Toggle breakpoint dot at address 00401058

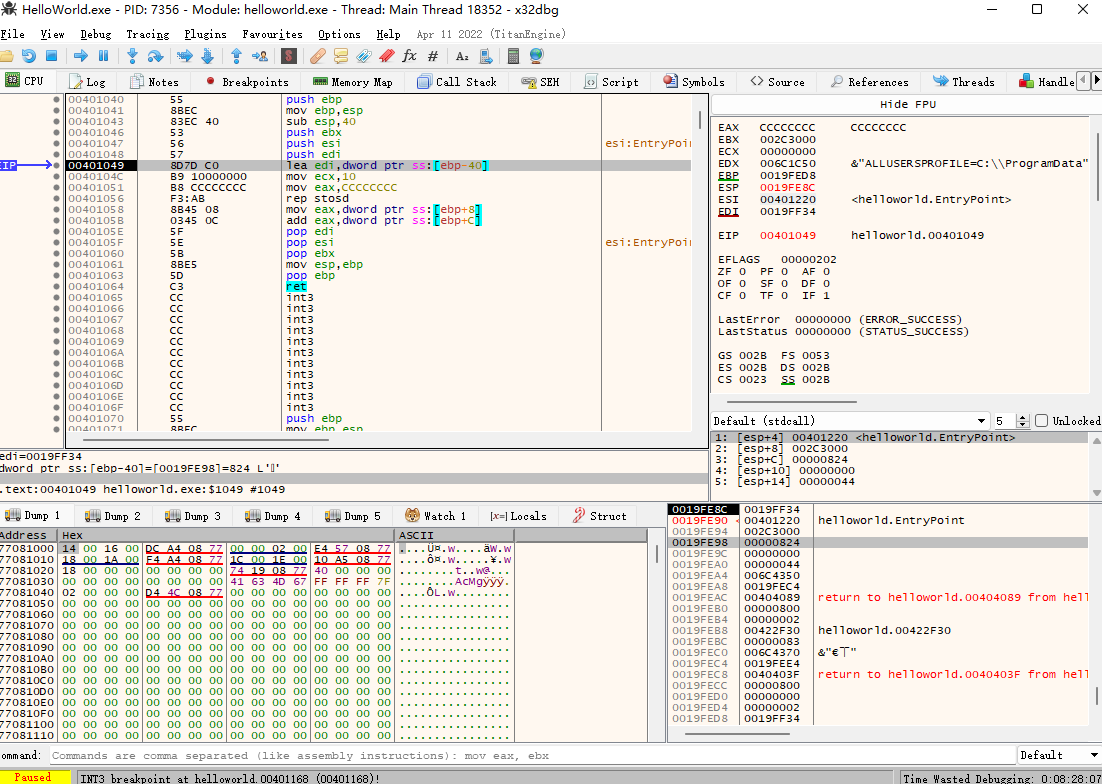tap(56, 209)
